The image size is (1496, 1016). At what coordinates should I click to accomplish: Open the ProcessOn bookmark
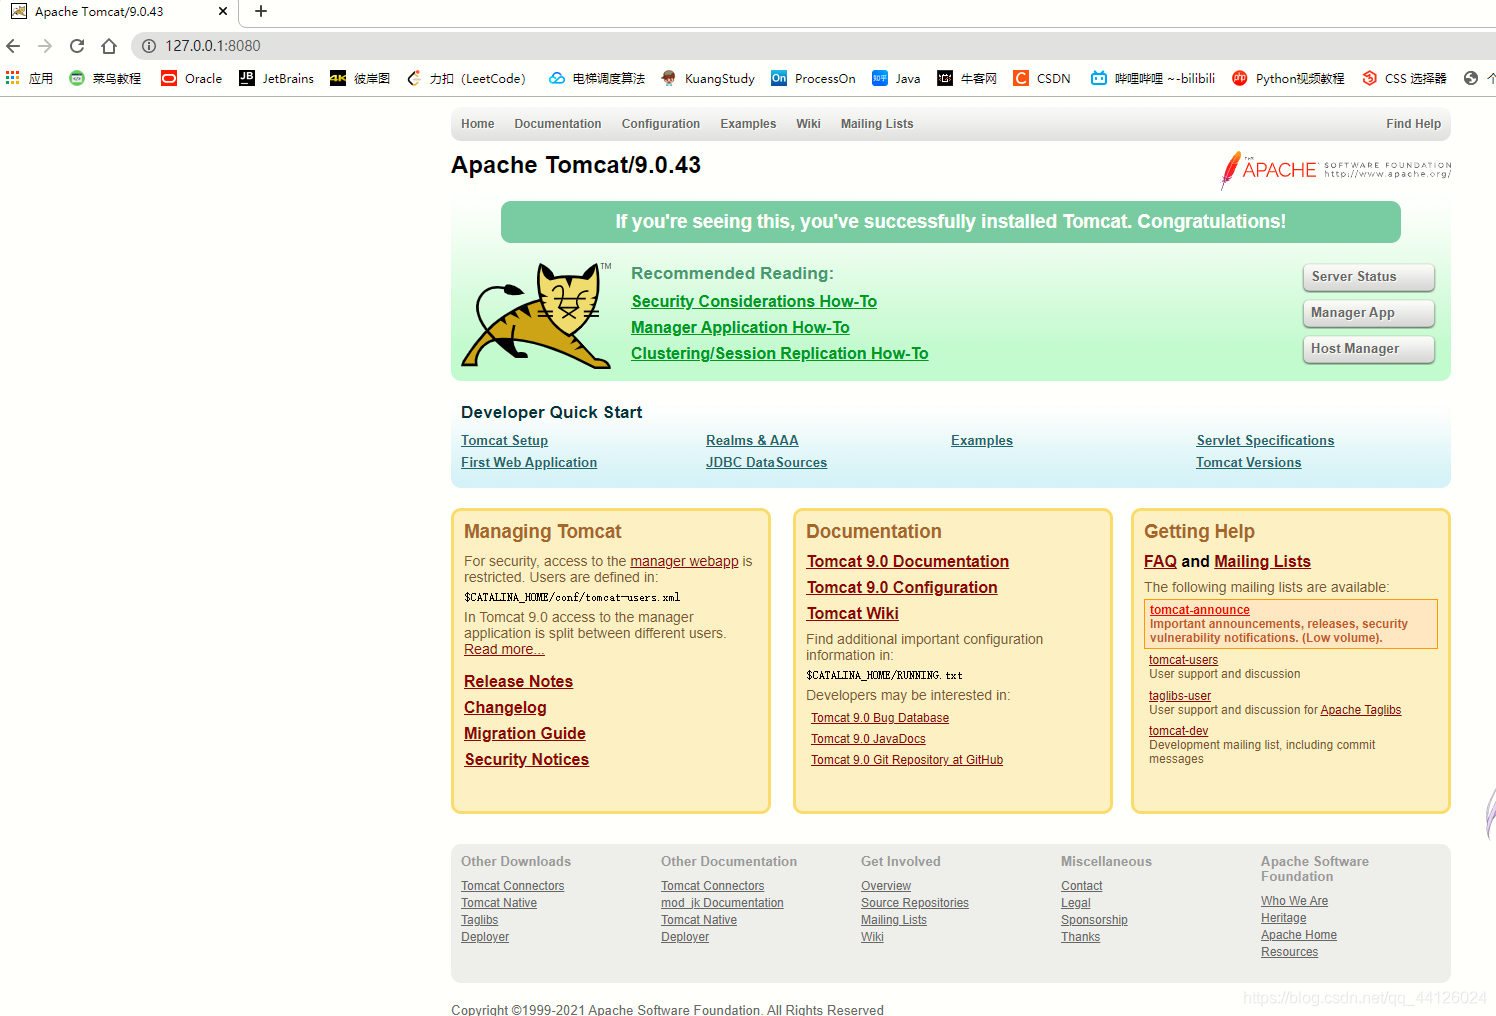click(x=813, y=78)
